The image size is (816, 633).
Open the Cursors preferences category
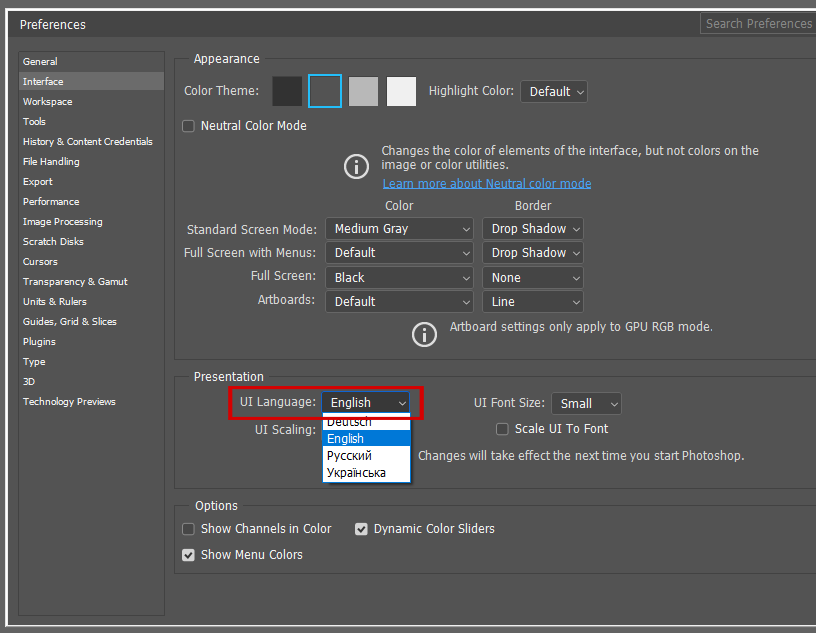92,262
